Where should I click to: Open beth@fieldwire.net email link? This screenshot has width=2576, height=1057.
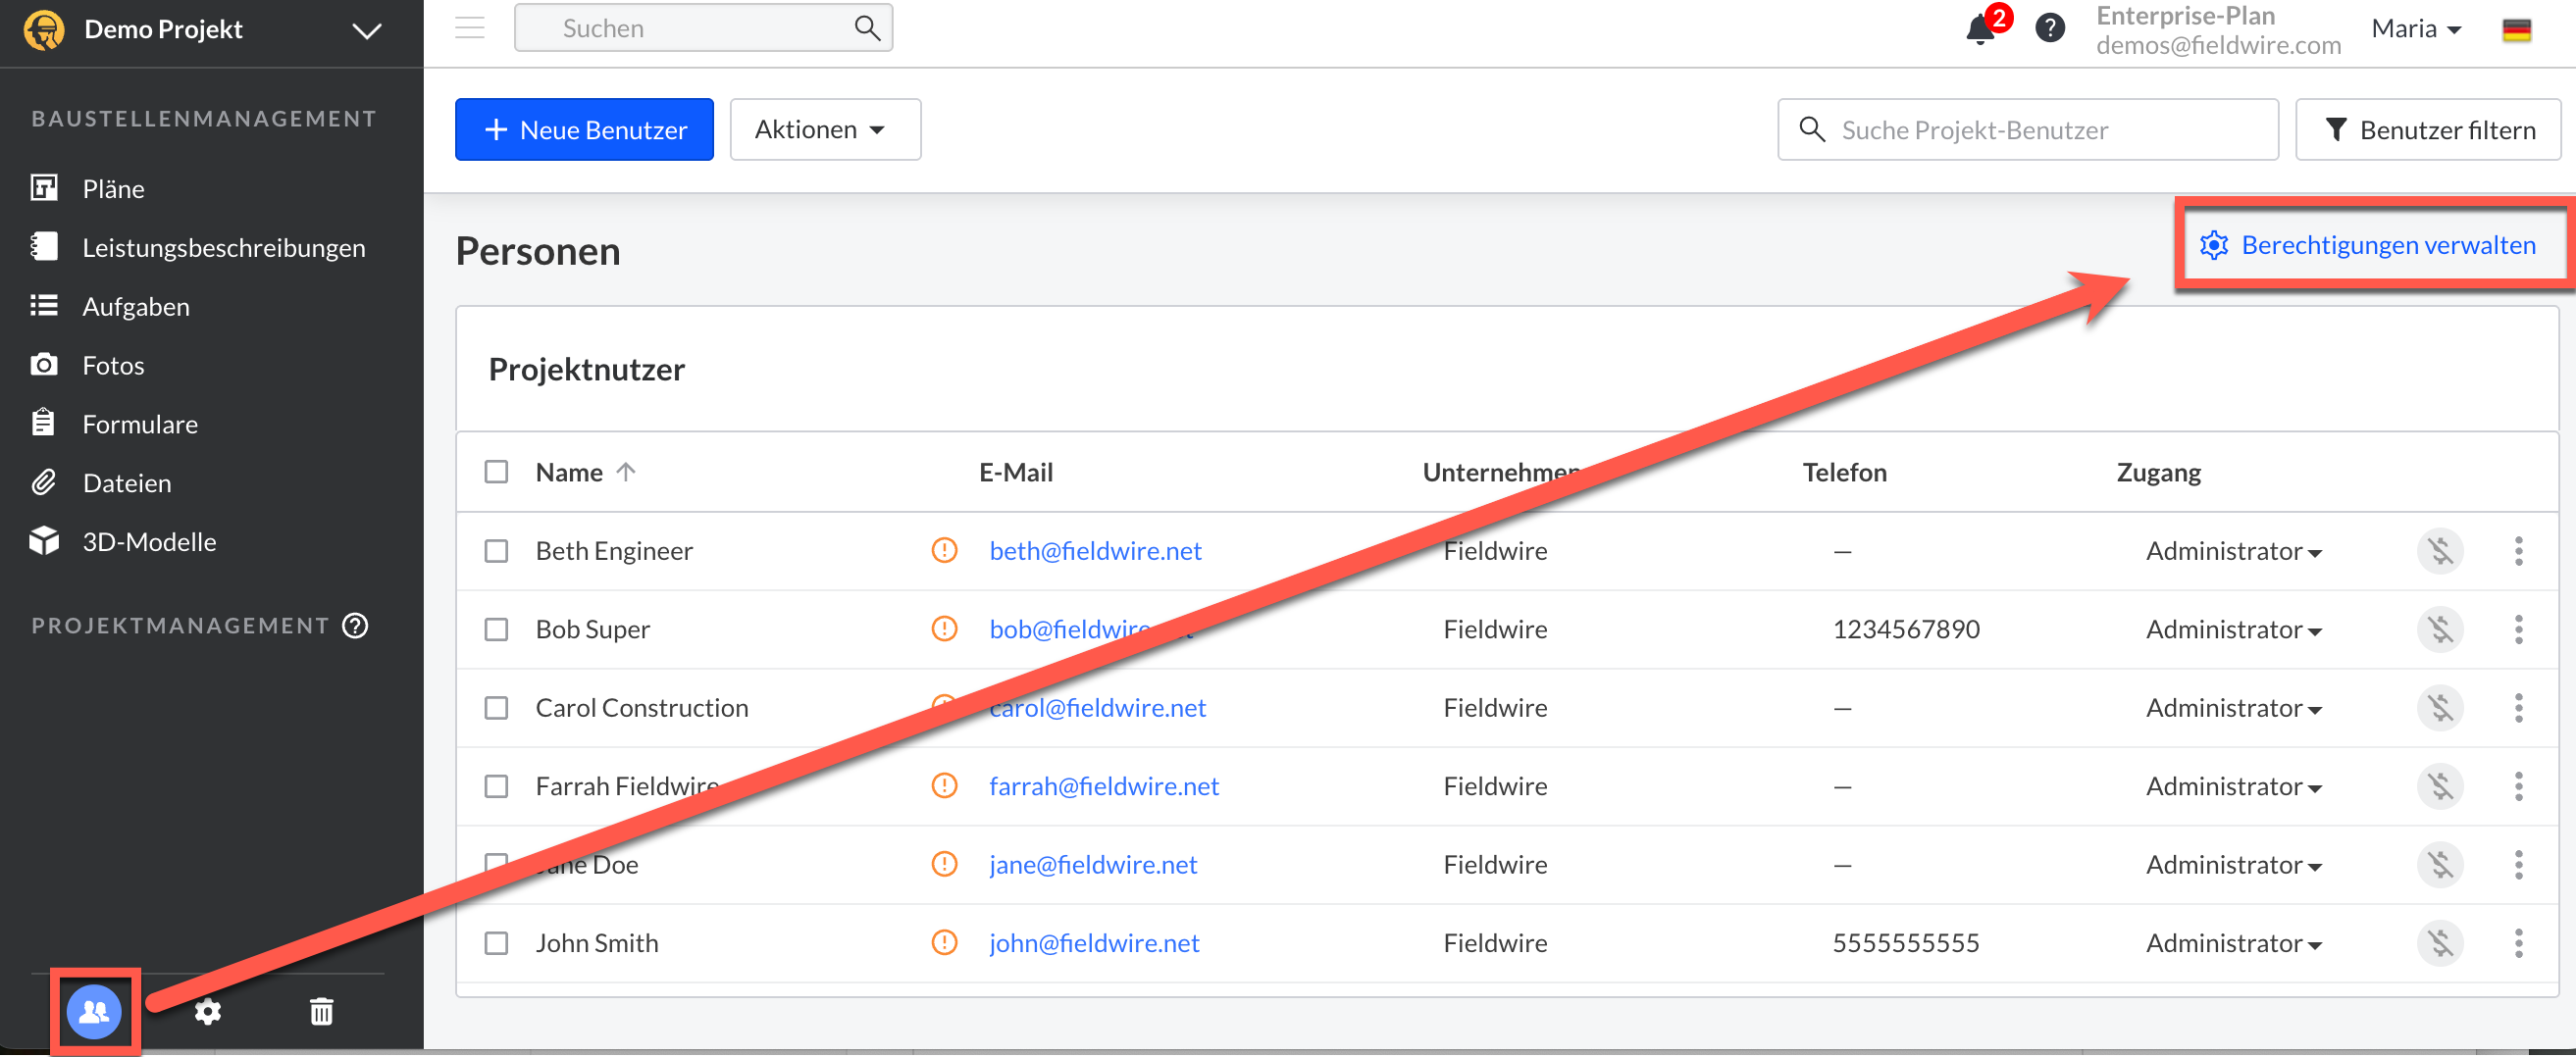(x=1095, y=551)
